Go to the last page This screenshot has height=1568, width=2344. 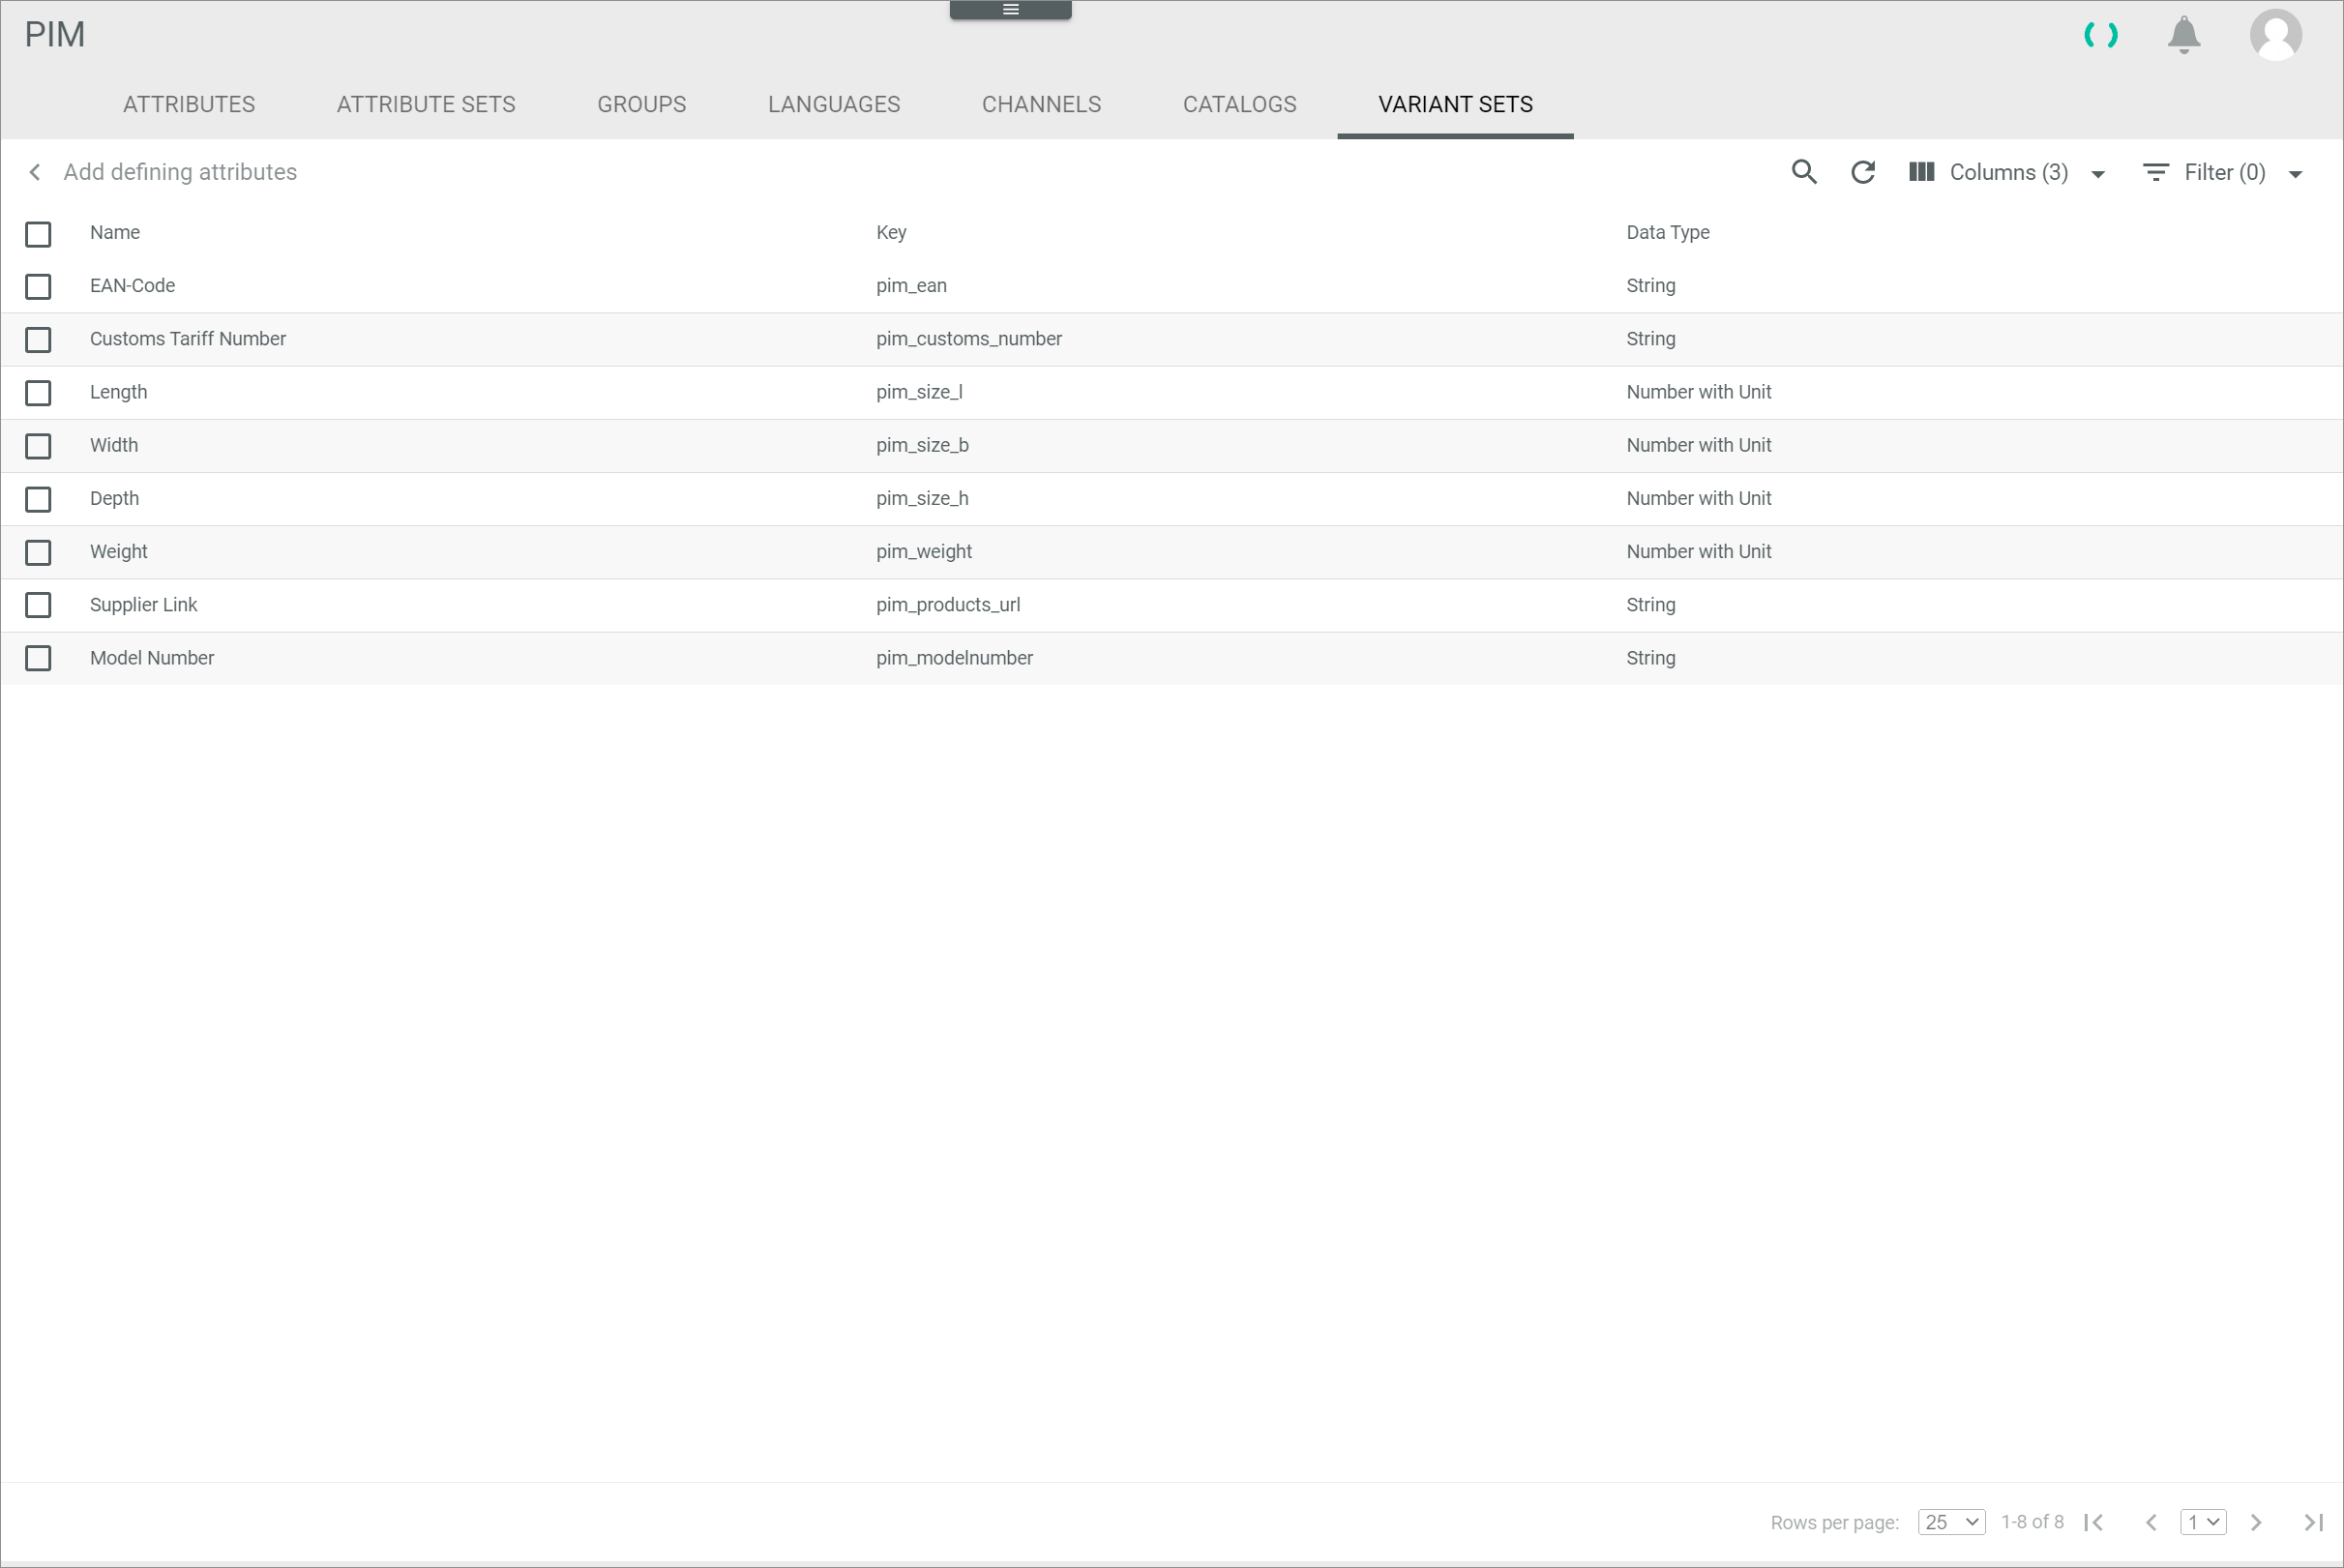pyautogui.click(x=2313, y=1522)
